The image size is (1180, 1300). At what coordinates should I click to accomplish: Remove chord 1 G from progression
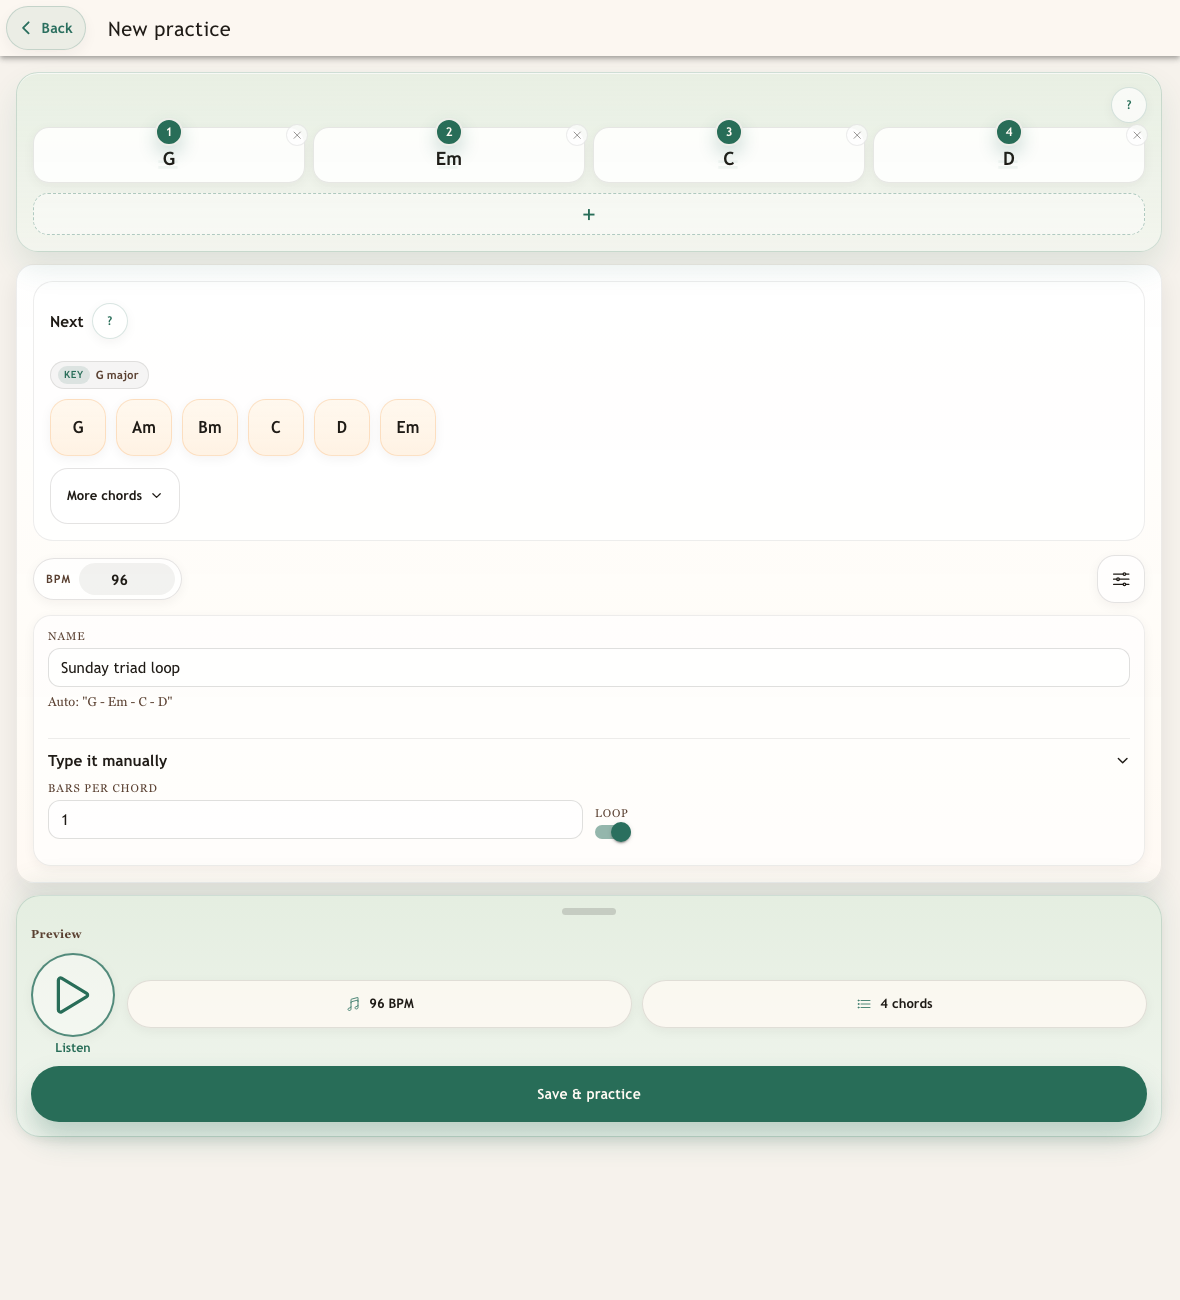(x=297, y=135)
